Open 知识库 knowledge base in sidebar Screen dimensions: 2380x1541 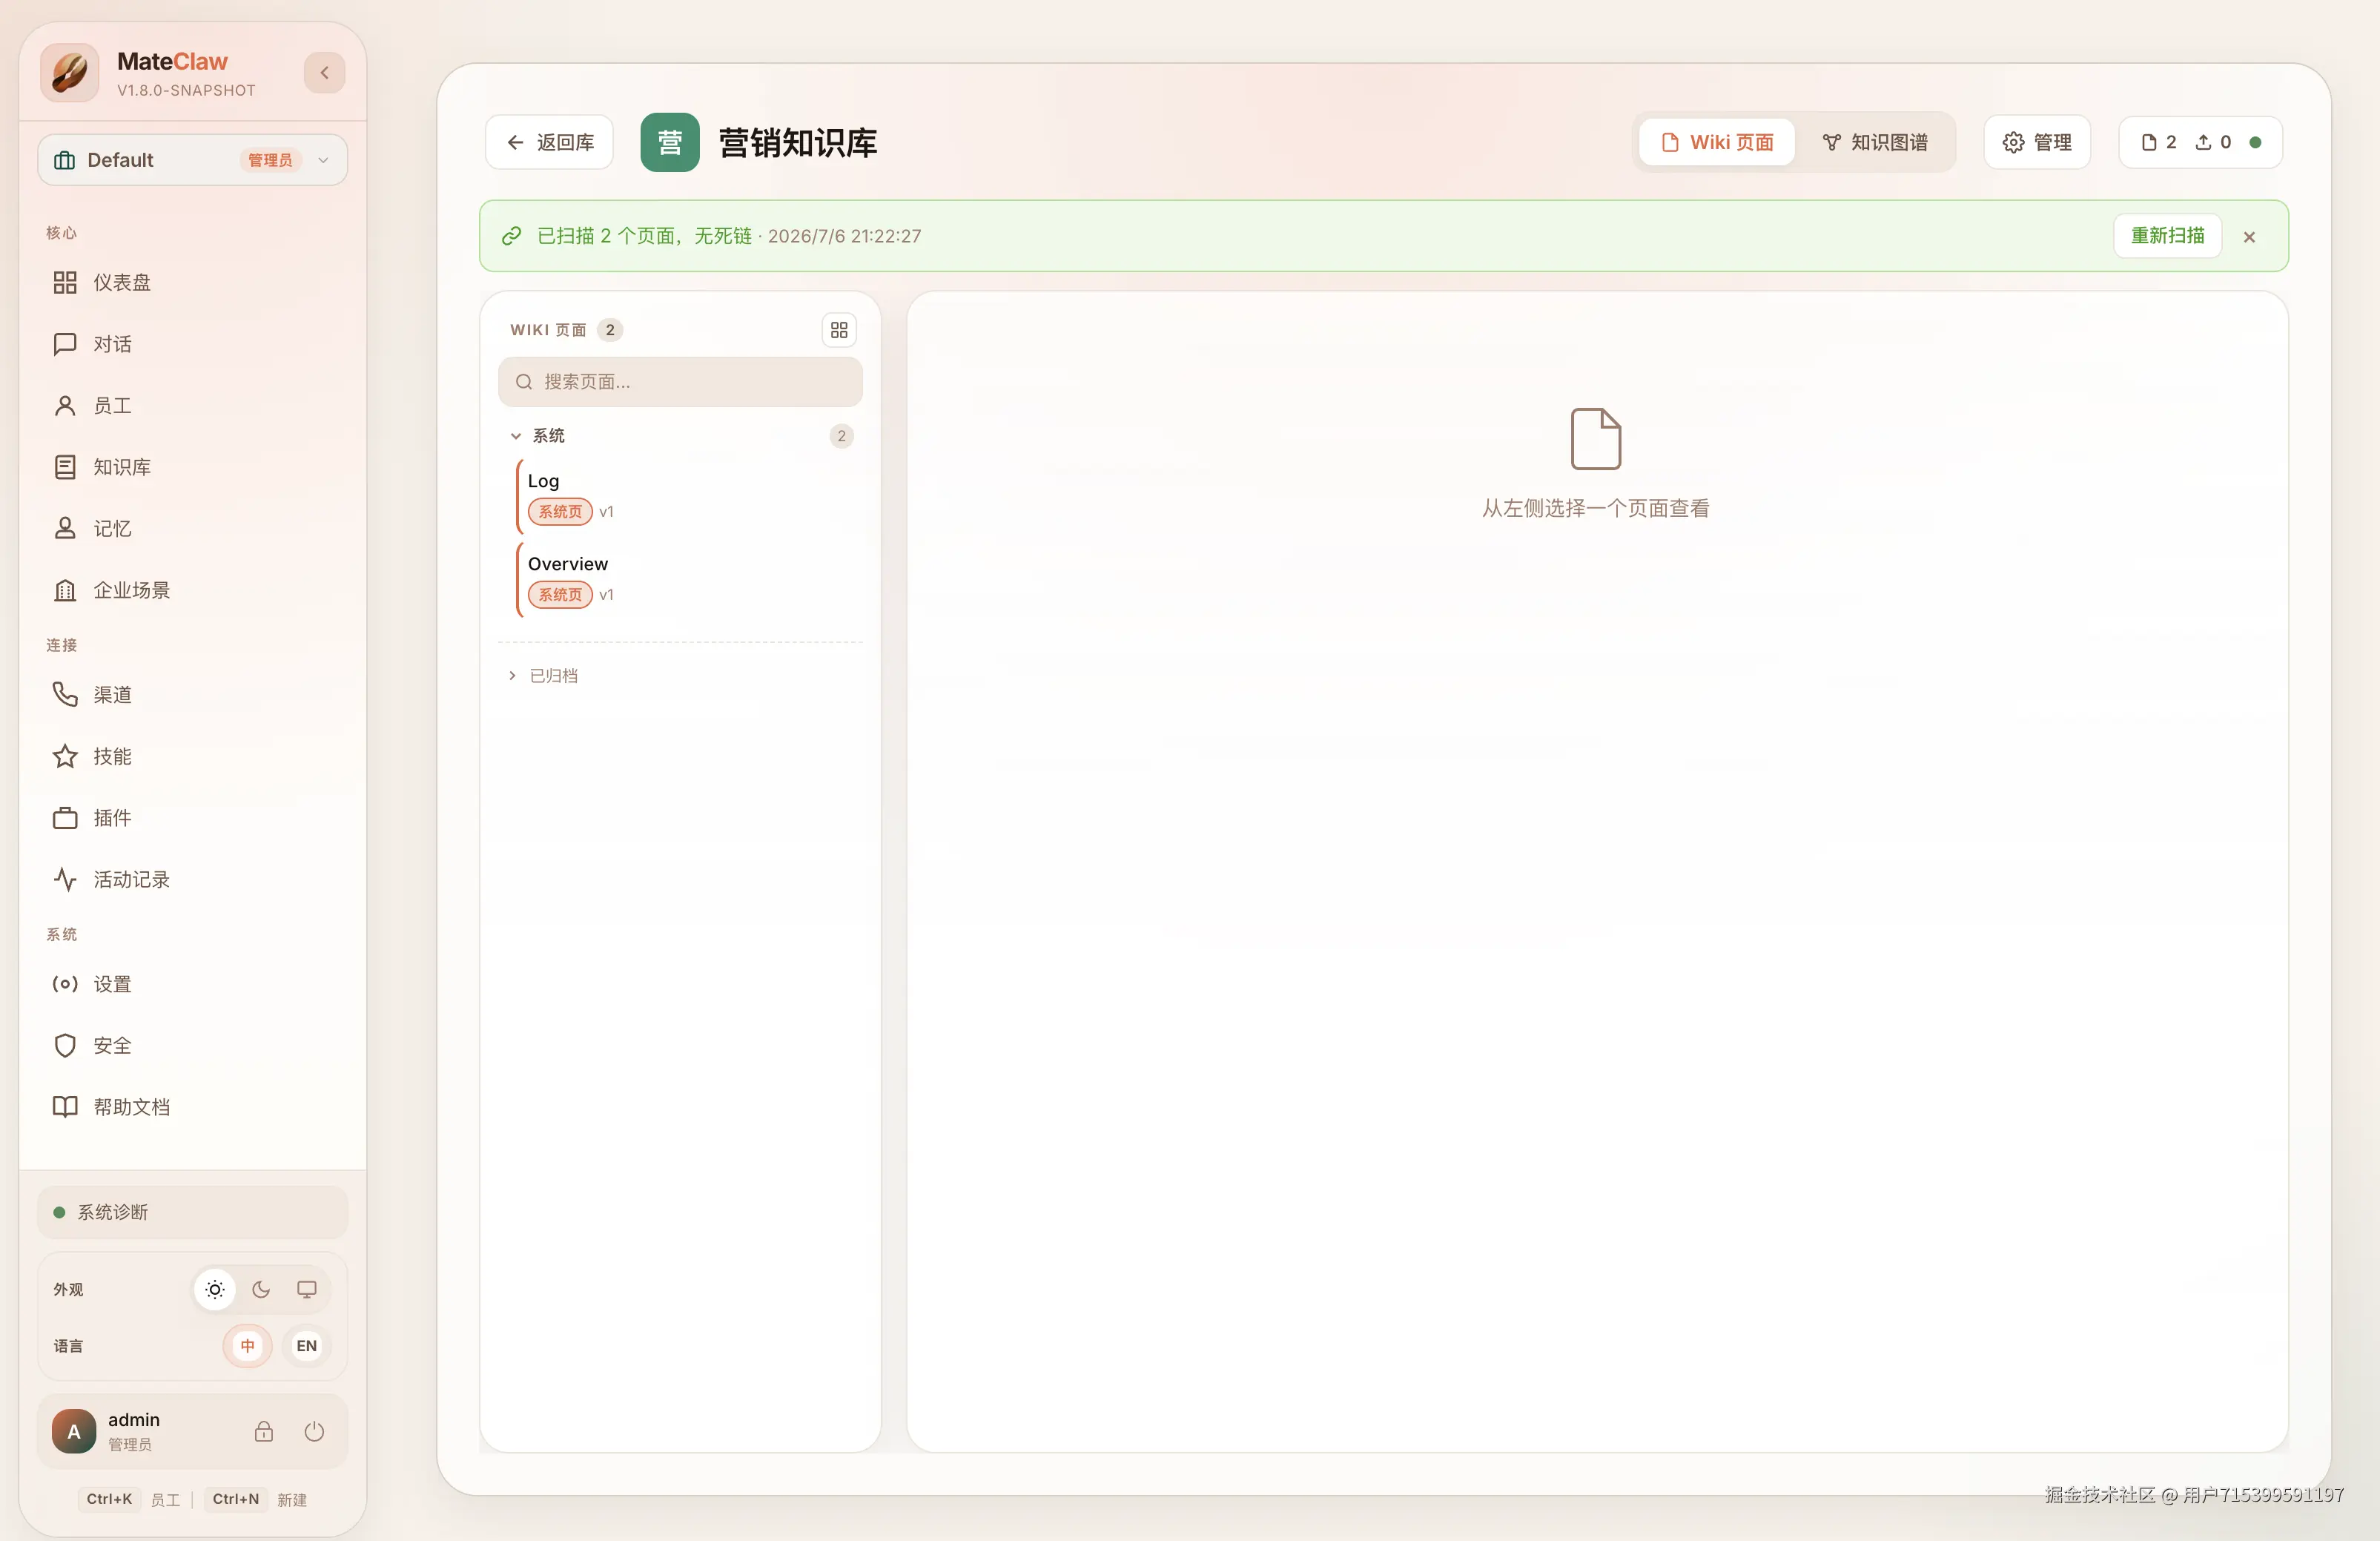192,467
